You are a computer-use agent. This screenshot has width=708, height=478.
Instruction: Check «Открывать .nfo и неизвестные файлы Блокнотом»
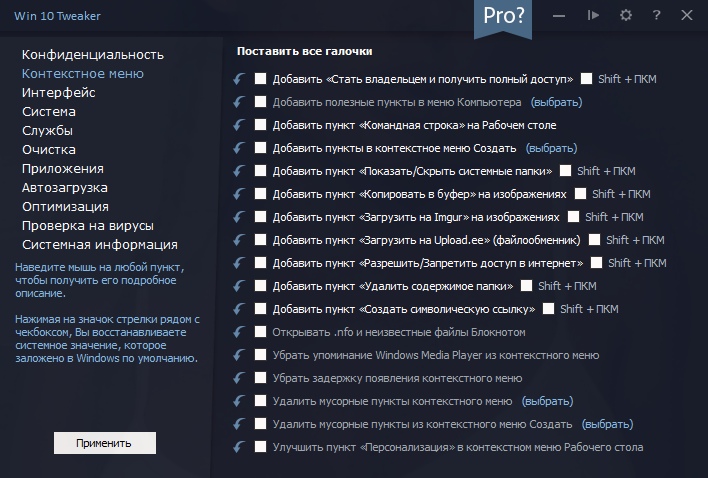tap(261, 332)
